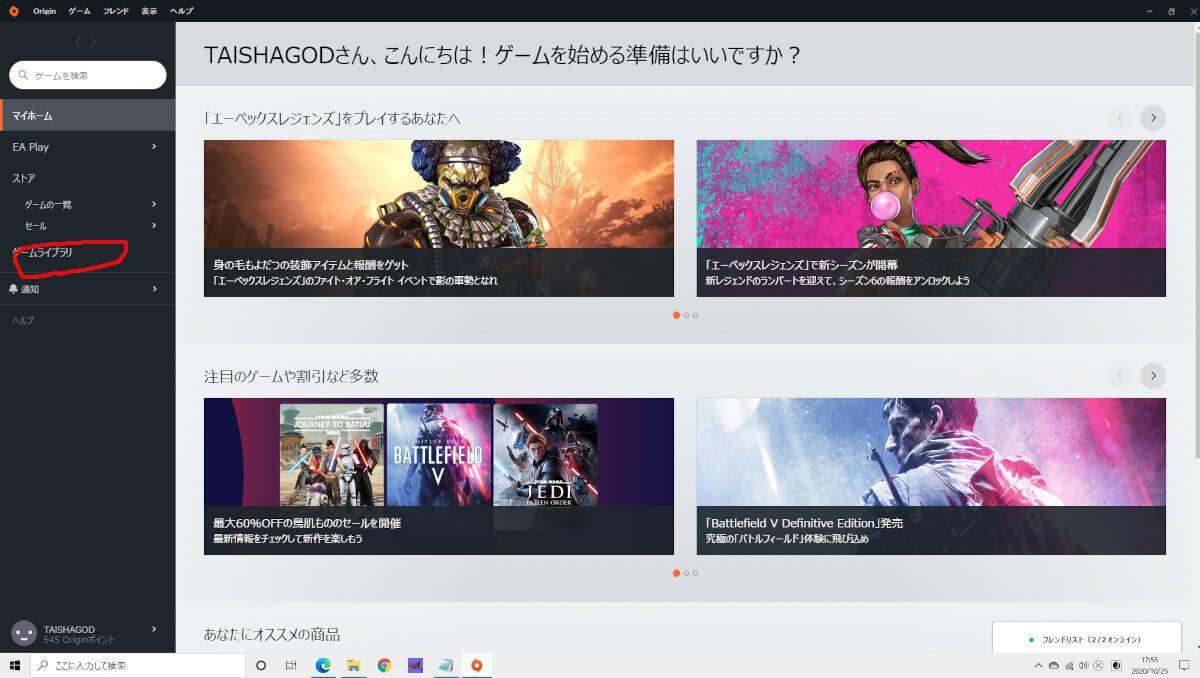Click the あなたにオススメの商品 heading

(272, 634)
